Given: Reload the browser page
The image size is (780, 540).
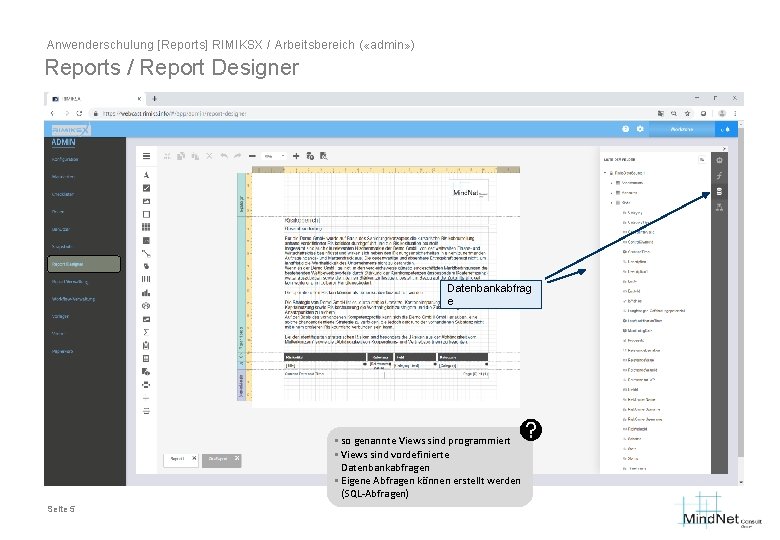Looking at the screenshot, I should pos(79,113).
